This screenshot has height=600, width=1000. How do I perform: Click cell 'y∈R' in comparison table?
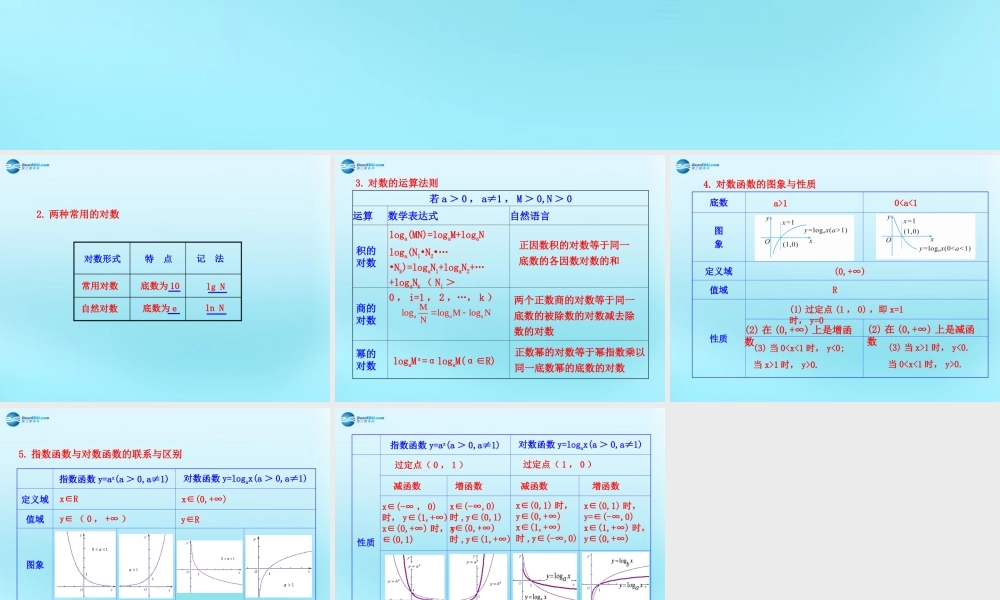click(x=190, y=520)
